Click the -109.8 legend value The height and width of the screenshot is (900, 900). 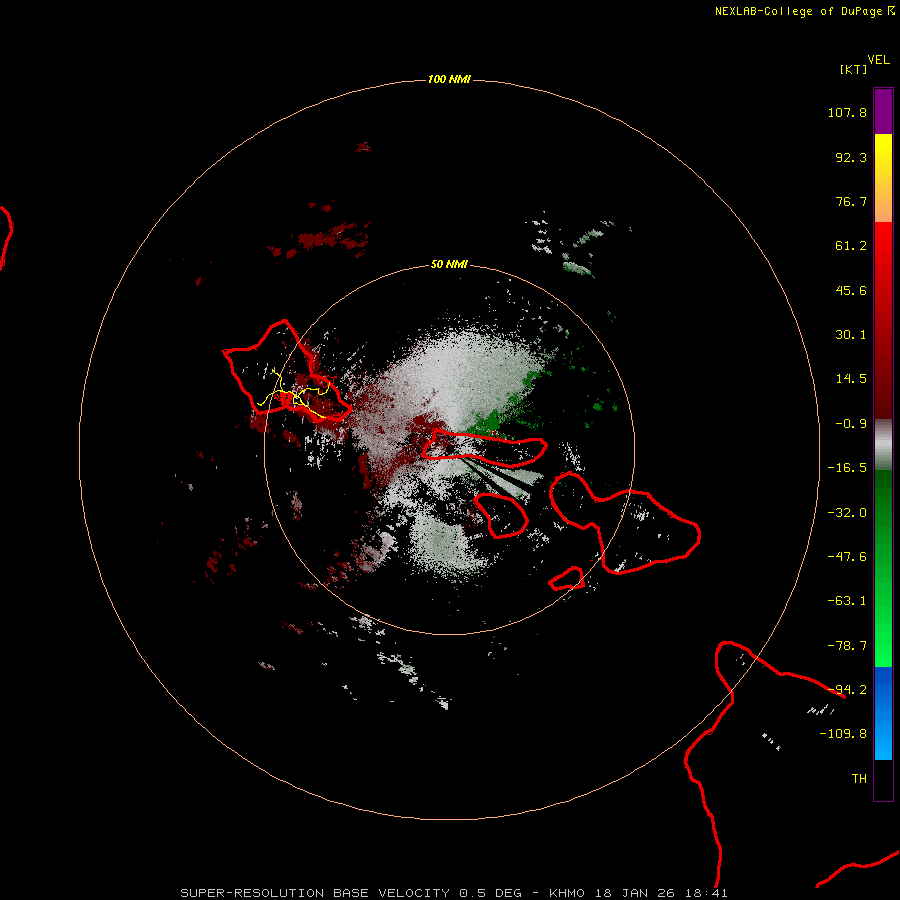tap(843, 734)
